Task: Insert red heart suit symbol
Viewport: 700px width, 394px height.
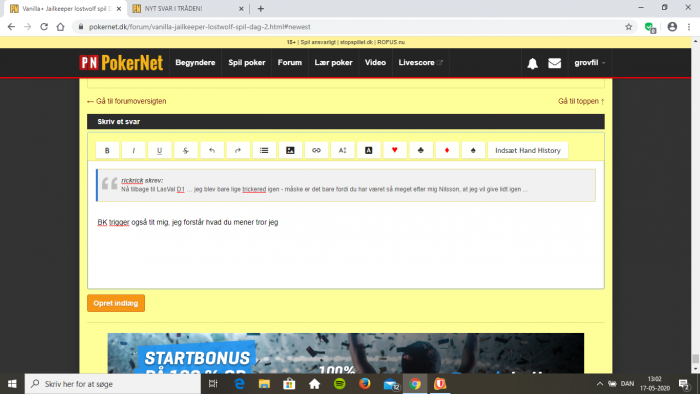Action: click(395, 150)
